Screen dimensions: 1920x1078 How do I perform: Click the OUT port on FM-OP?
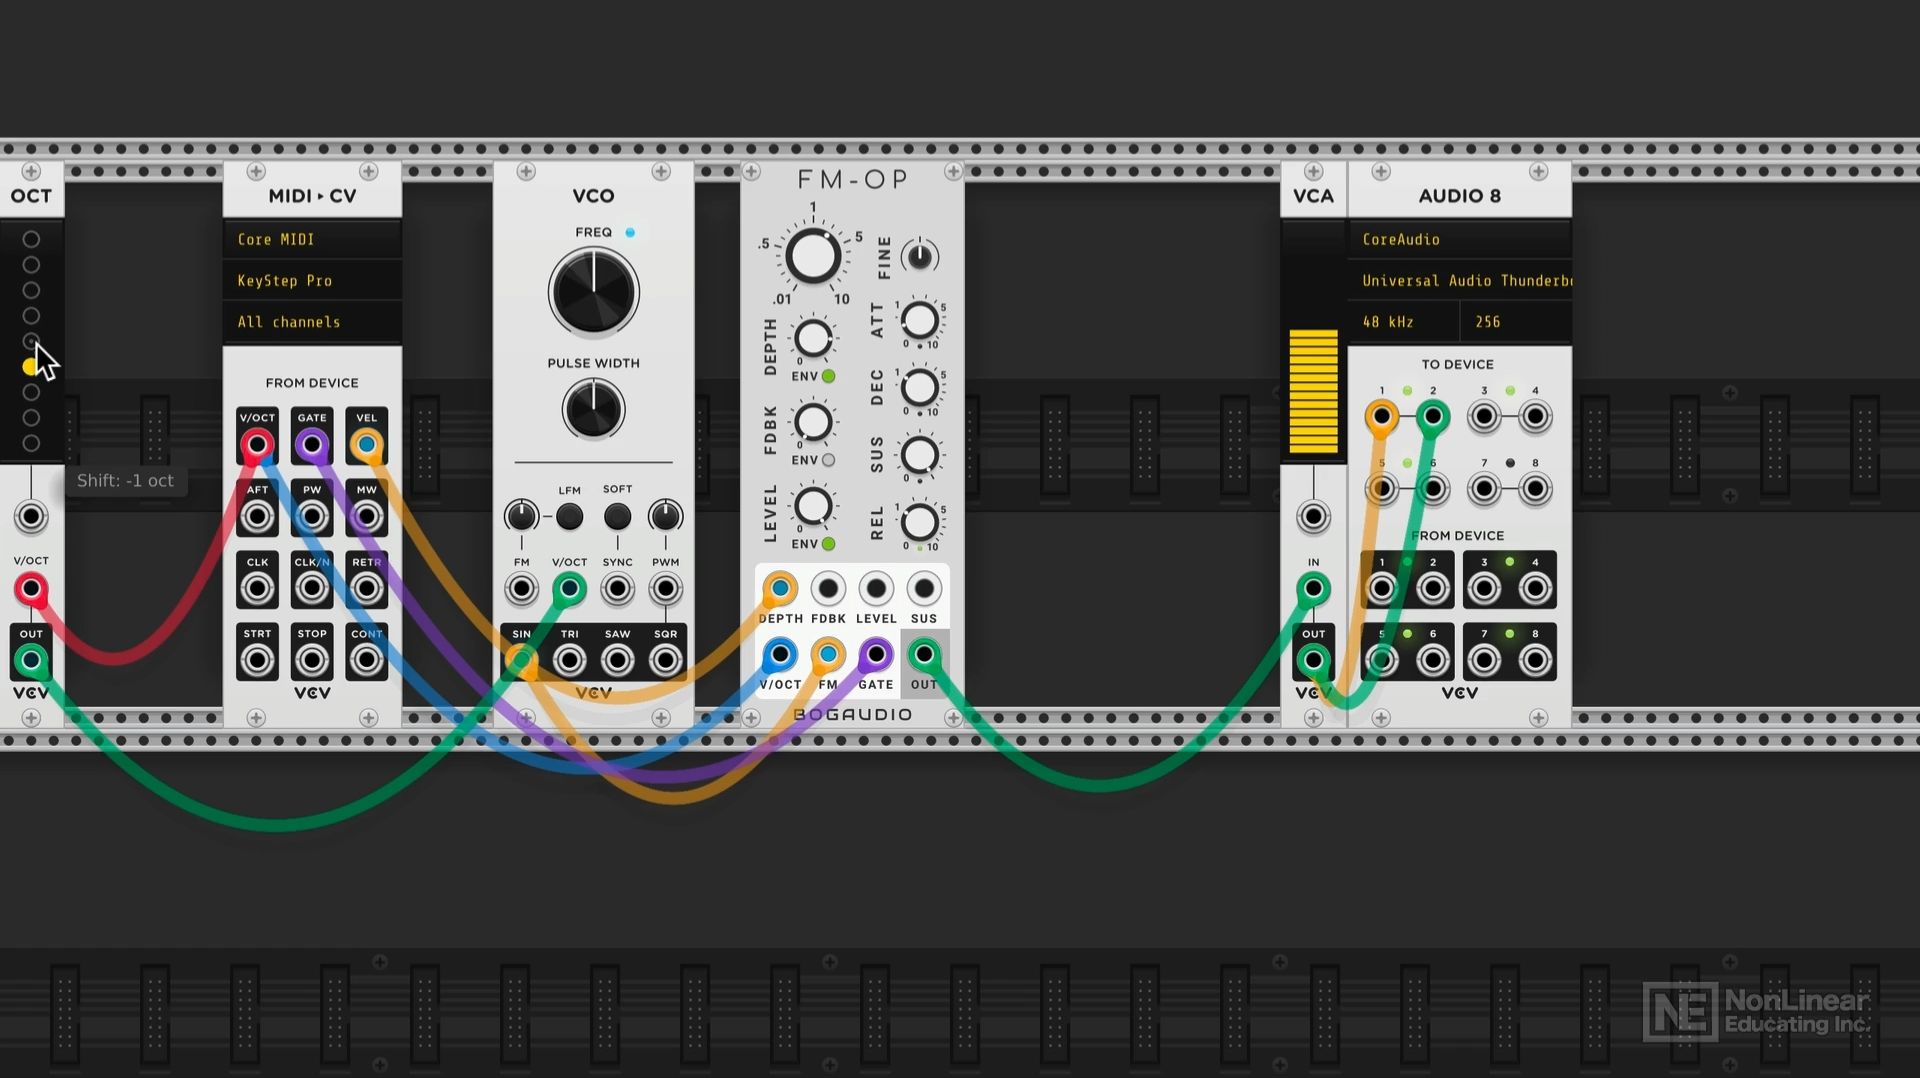[924, 655]
